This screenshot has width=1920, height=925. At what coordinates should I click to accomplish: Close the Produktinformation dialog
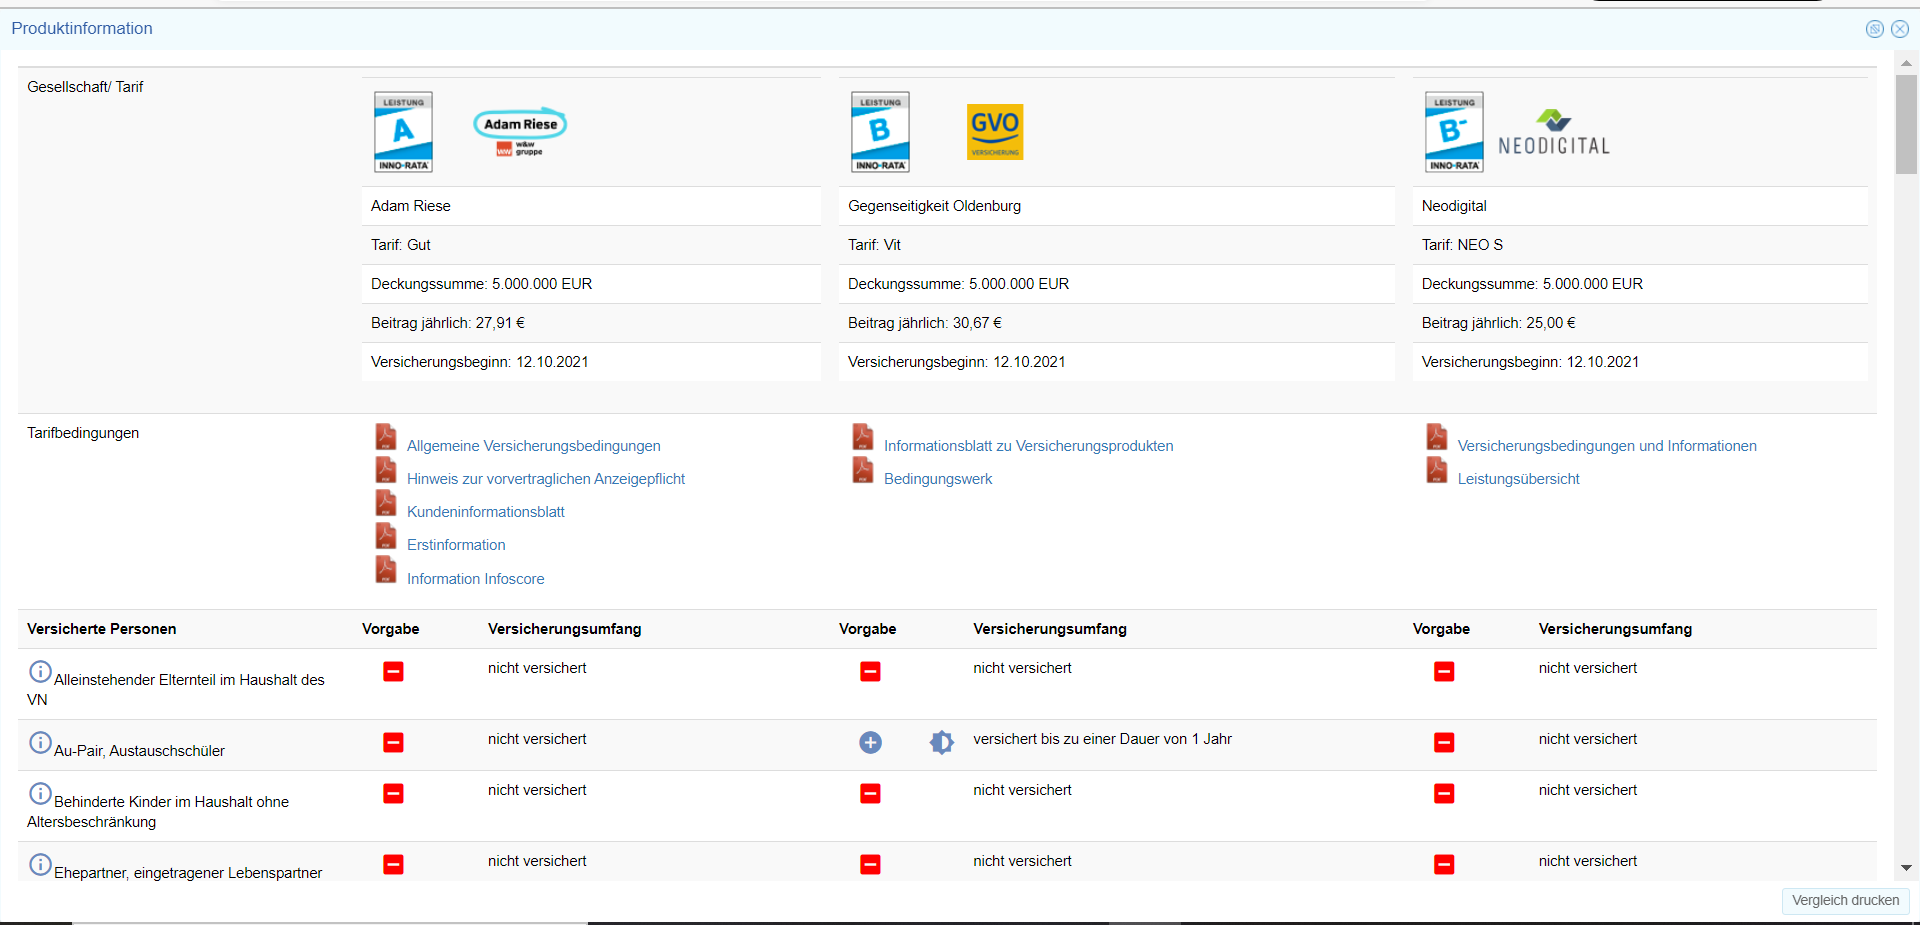click(x=1900, y=29)
